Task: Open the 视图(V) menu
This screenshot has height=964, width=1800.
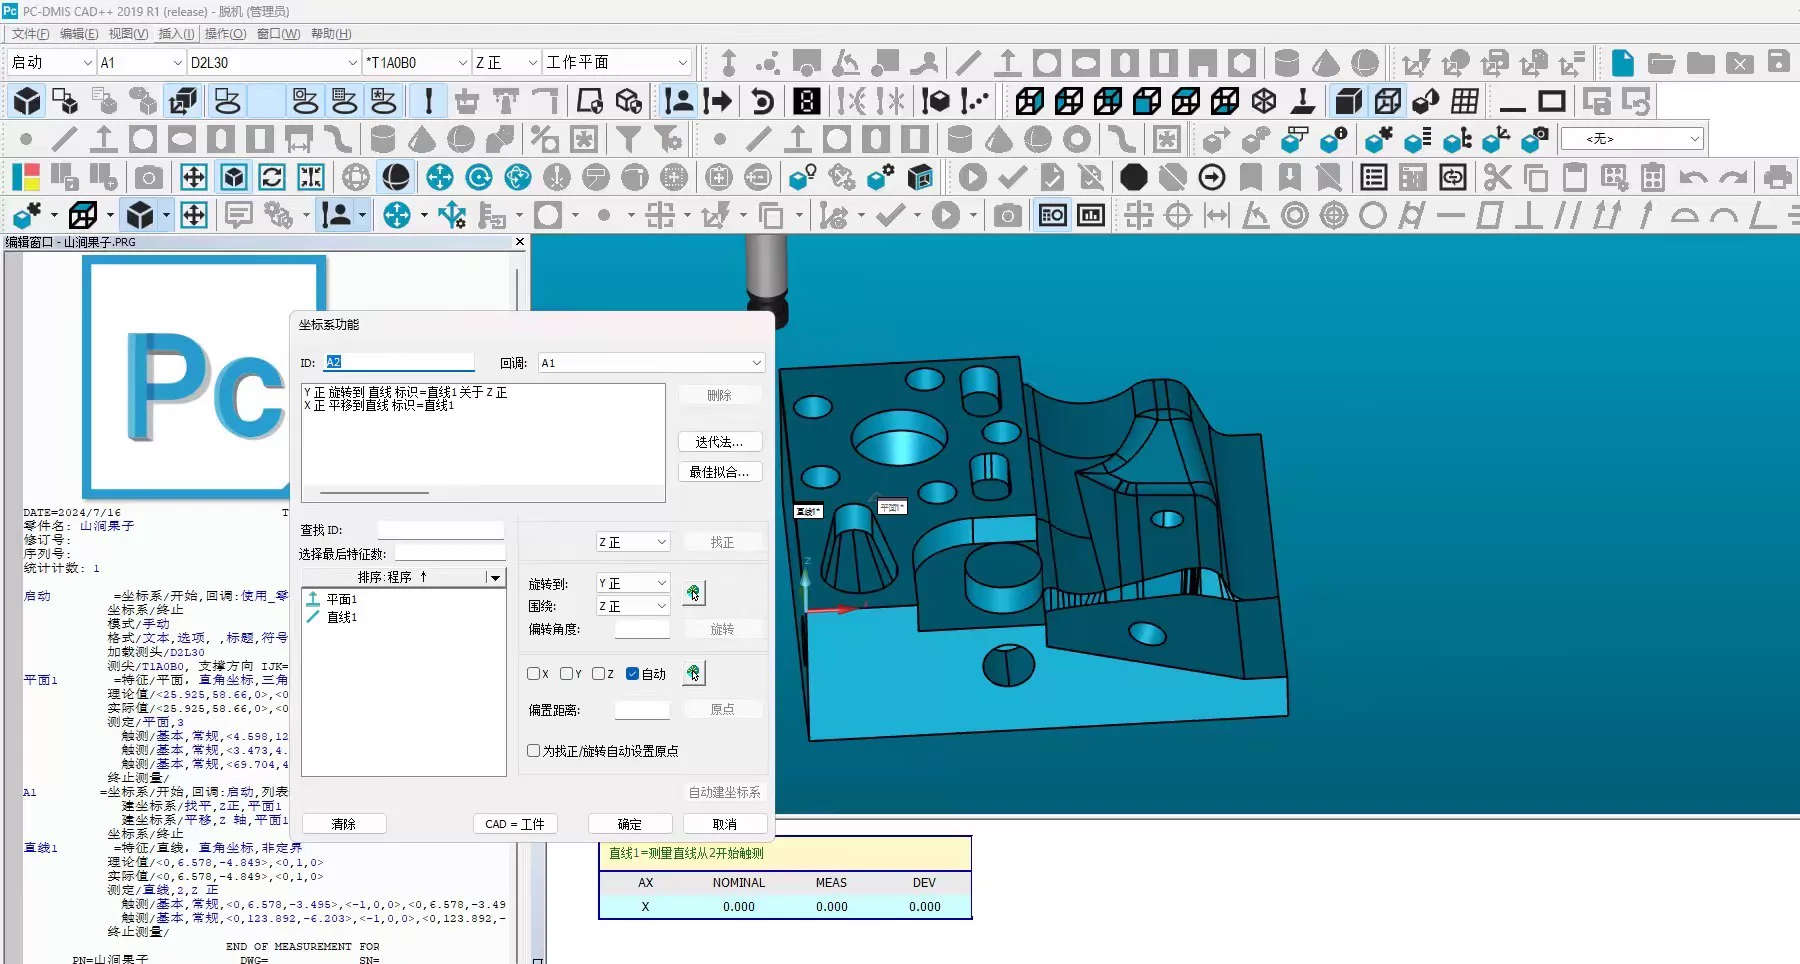Action: tap(128, 34)
